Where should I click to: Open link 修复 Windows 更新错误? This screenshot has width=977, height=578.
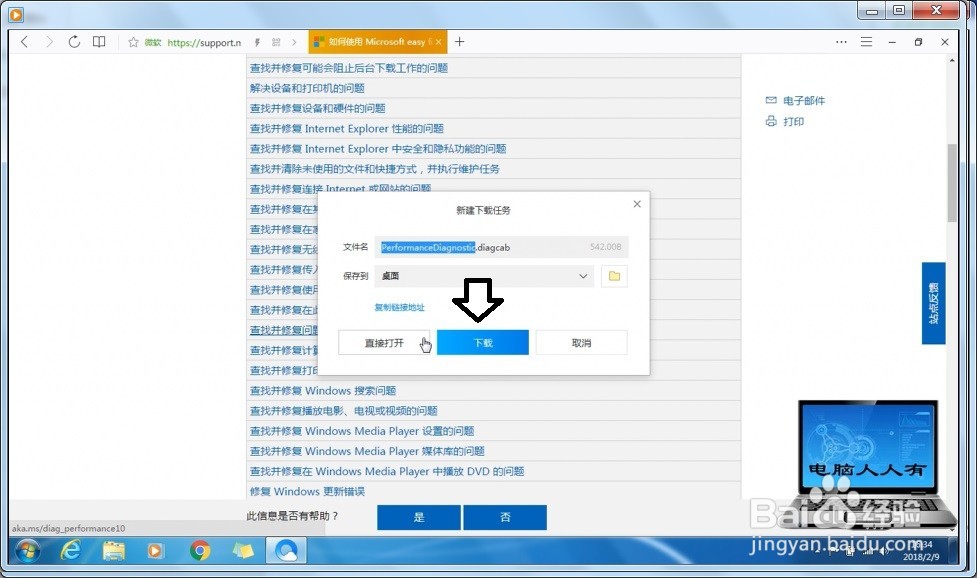307,491
